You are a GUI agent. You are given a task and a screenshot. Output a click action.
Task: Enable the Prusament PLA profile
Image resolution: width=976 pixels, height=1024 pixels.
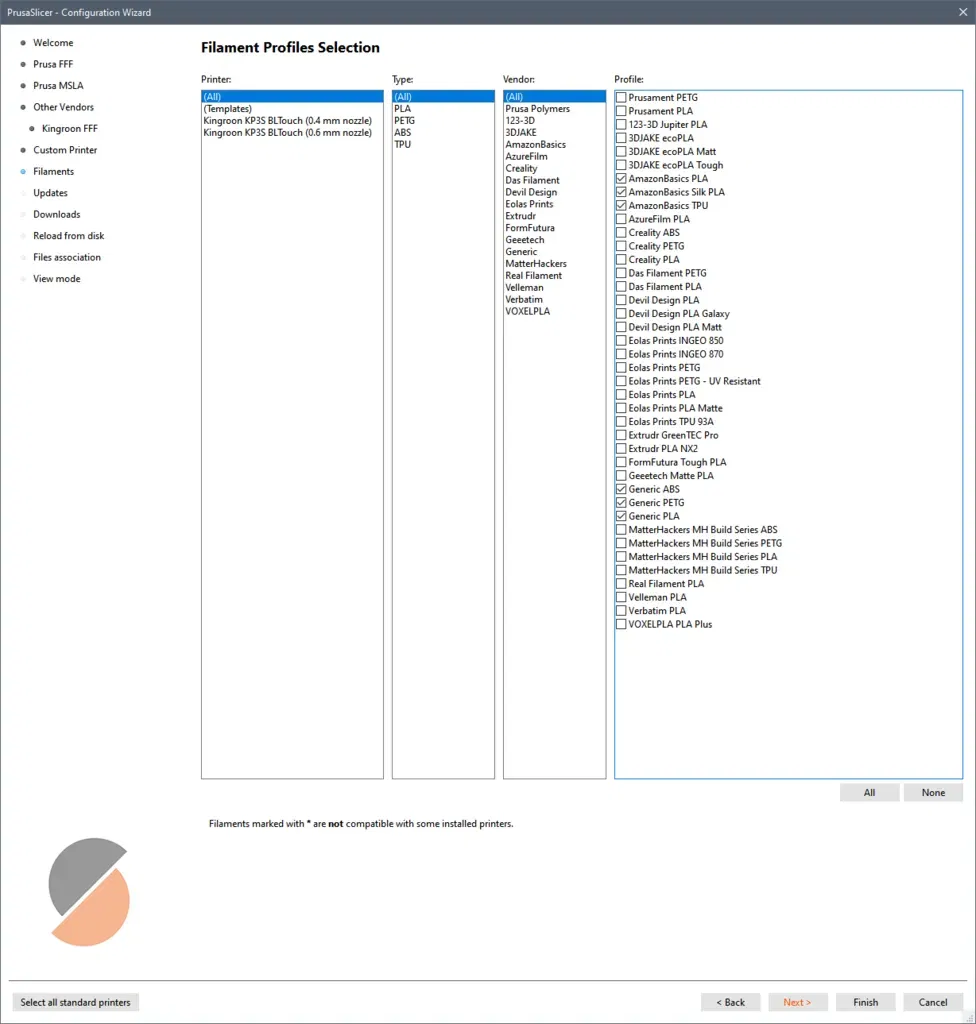[621, 111]
